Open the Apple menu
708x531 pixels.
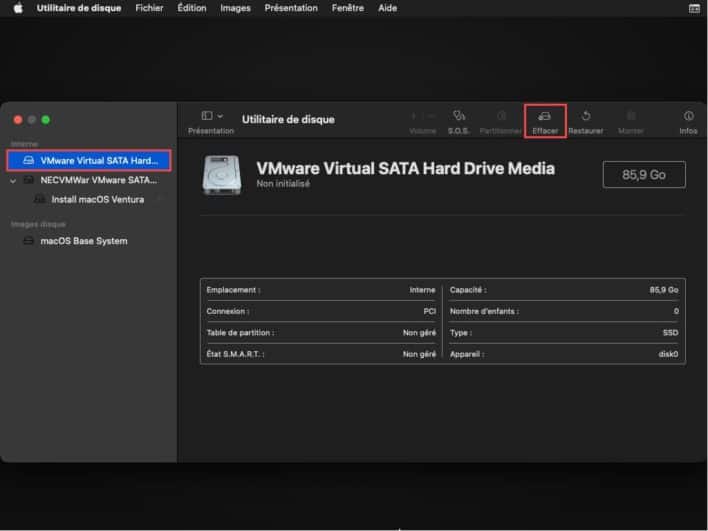17,8
